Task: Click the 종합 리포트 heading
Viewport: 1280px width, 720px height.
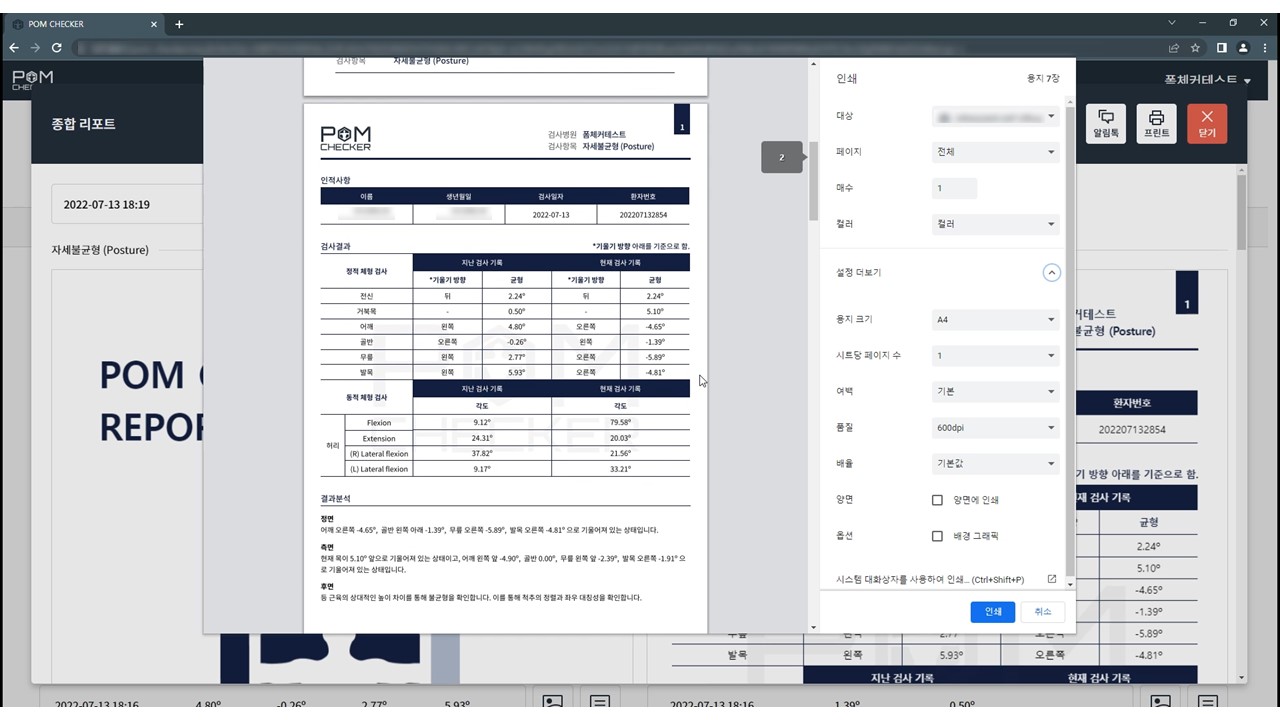Action: 83,124
